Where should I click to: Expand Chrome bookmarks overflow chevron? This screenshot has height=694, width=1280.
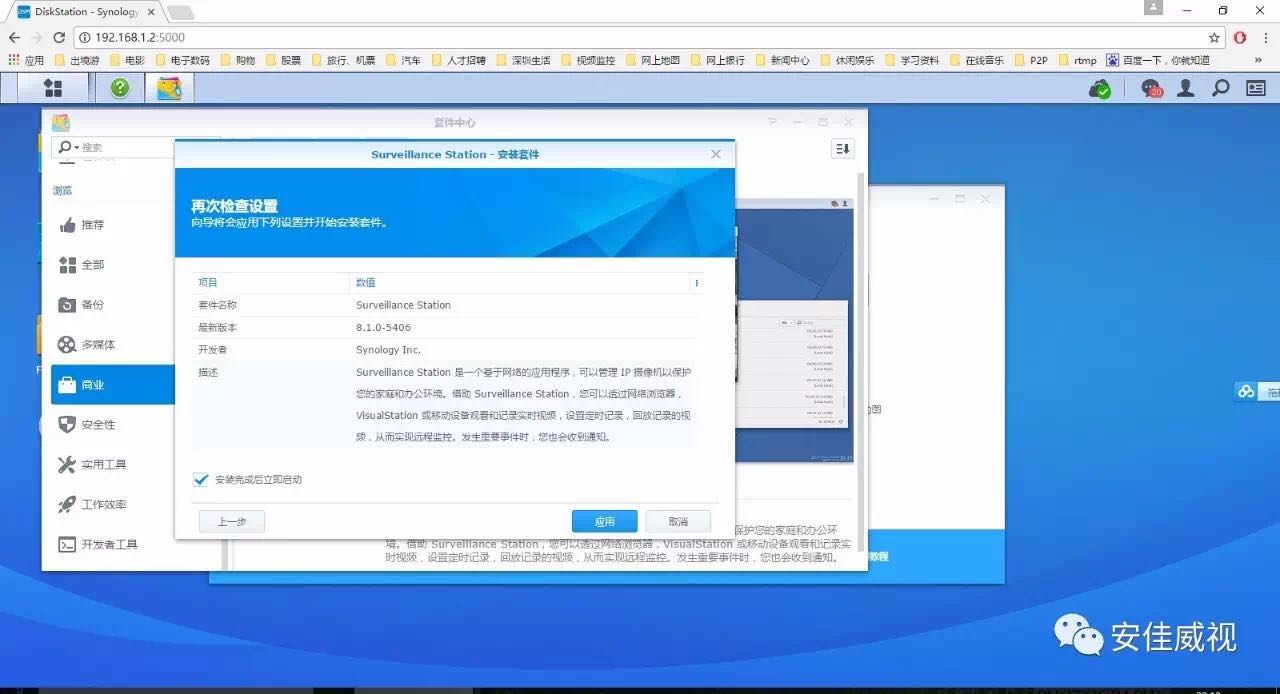coord(1258,60)
